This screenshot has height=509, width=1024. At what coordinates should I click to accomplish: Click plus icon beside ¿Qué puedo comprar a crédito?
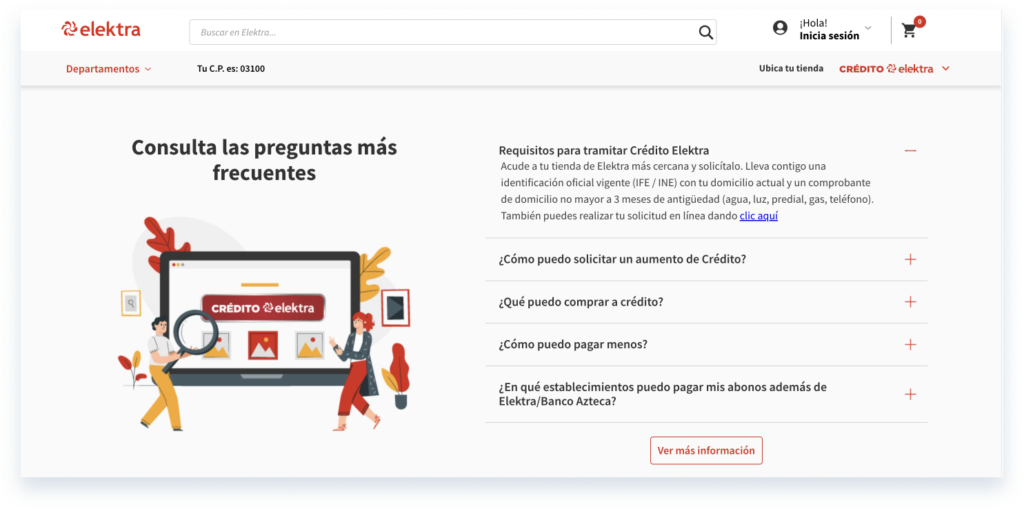point(910,302)
